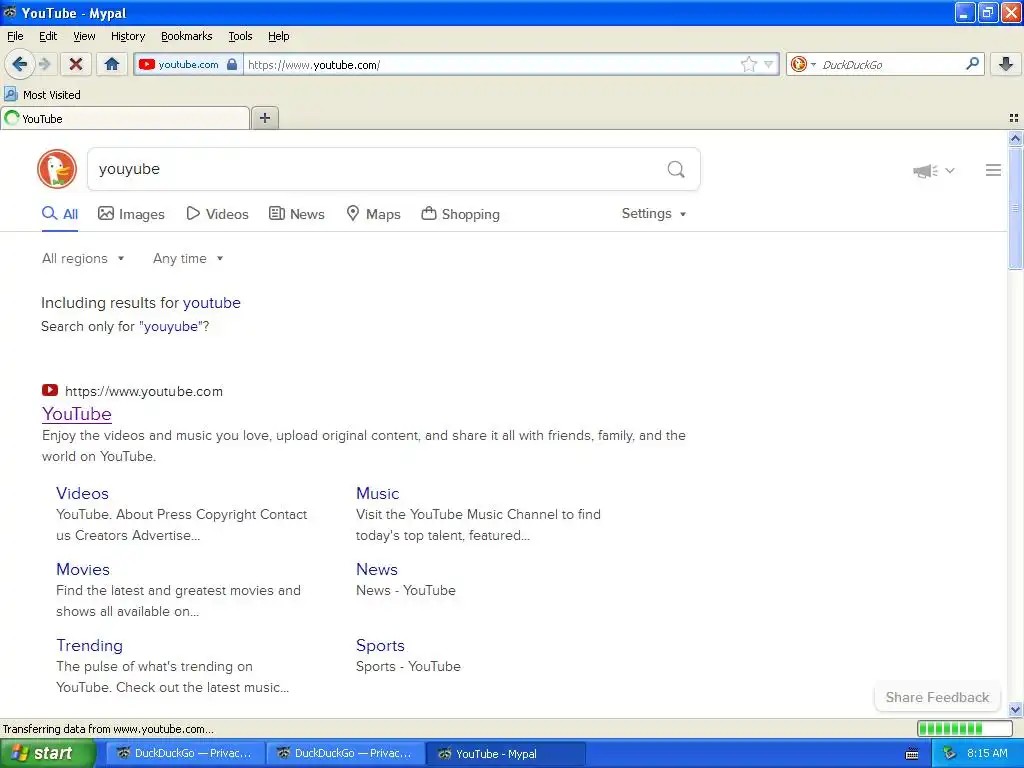Viewport: 1024px width, 768px height.
Task: Expand the Any time filter
Action: click(x=188, y=259)
